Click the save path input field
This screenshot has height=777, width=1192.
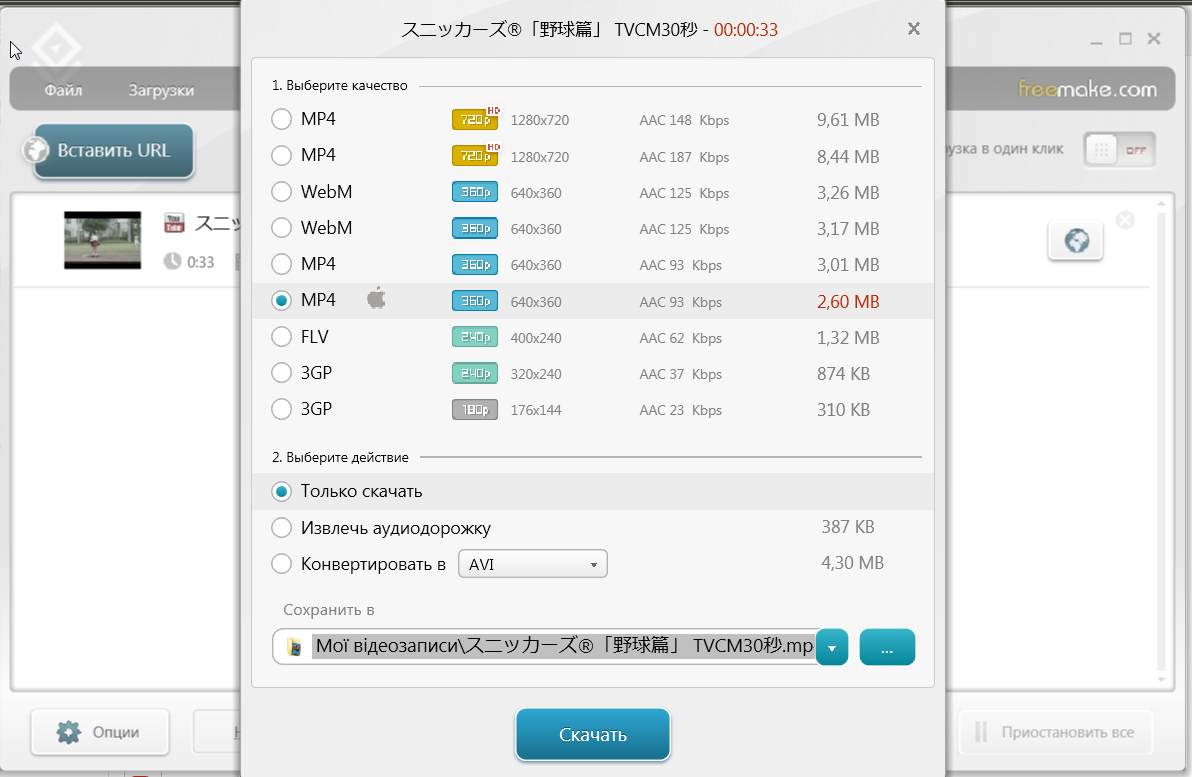tap(544, 647)
